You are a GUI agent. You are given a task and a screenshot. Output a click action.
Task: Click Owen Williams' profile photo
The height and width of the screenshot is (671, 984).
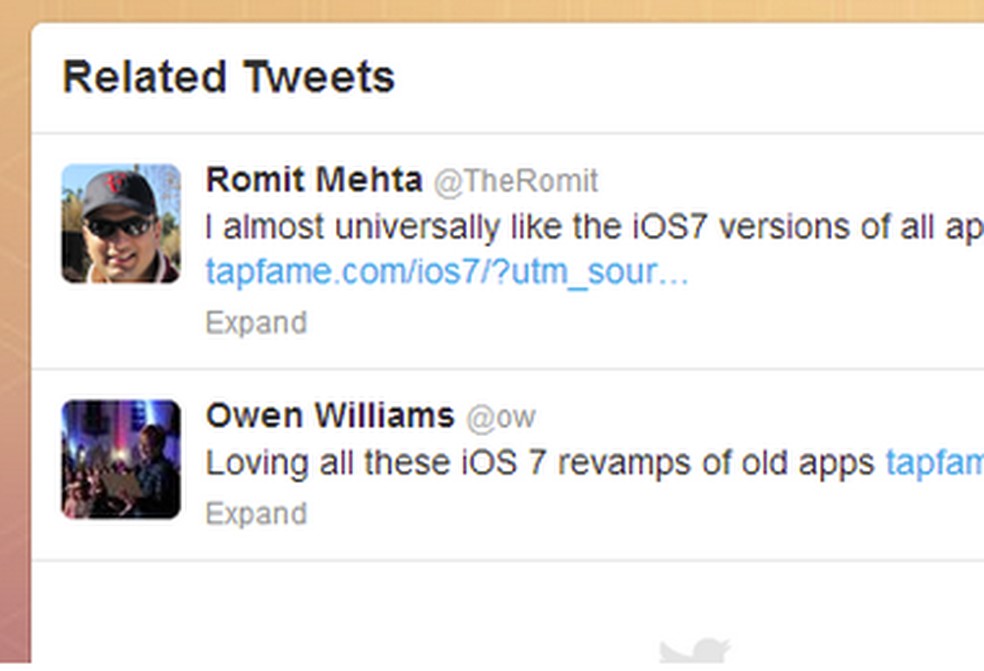(x=120, y=459)
